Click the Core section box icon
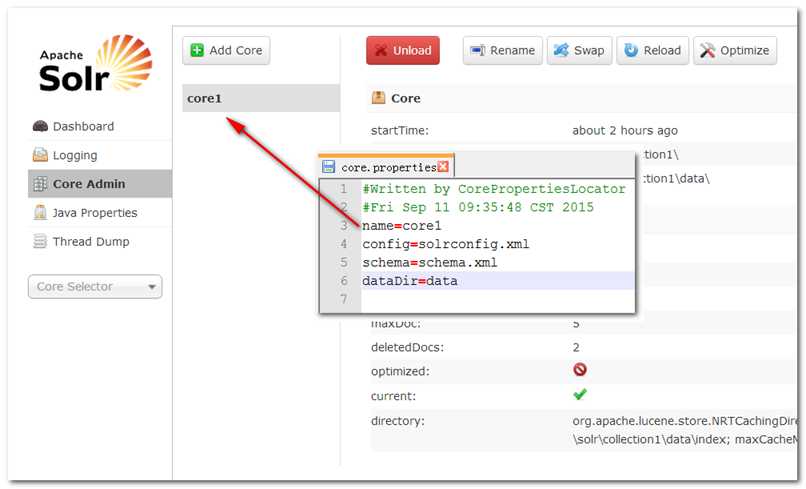The height and width of the screenshot is (489, 806). [x=378, y=98]
